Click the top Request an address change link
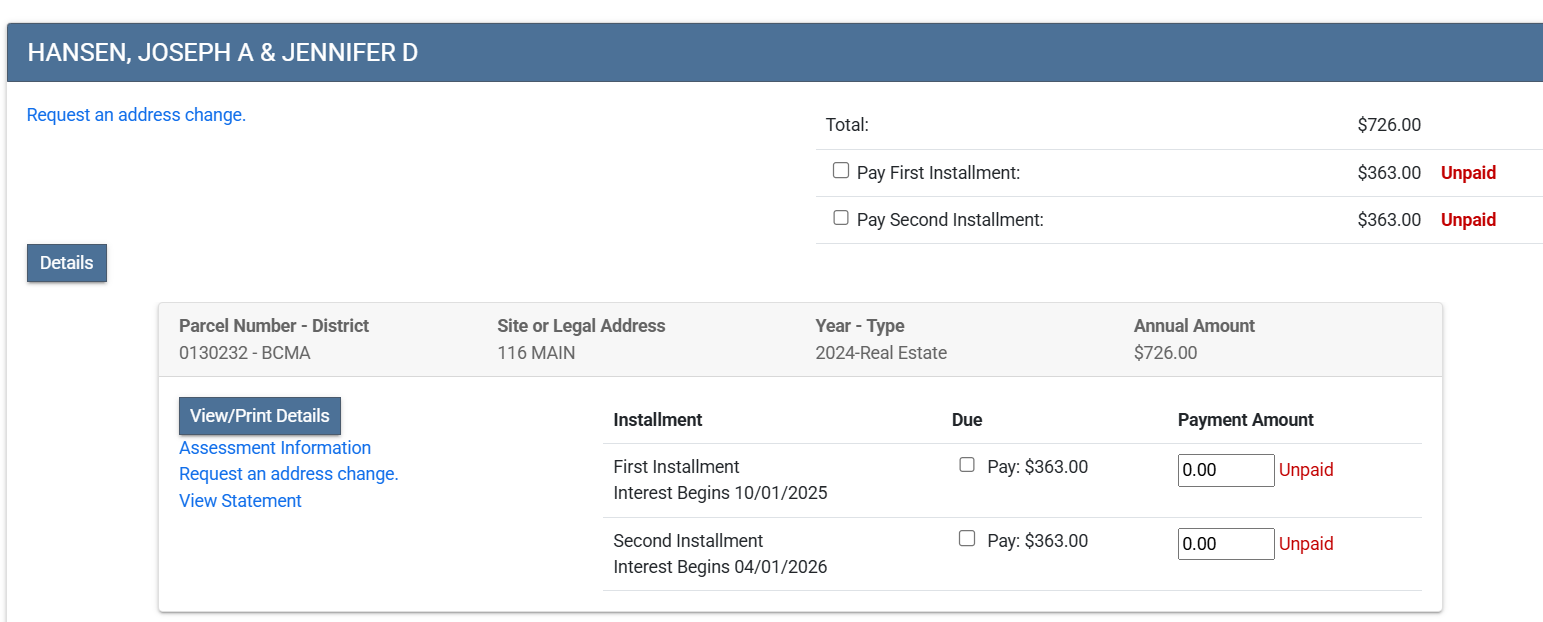Viewport: 1543px width, 622px height. pyautogui.click(x=136, y=115)
